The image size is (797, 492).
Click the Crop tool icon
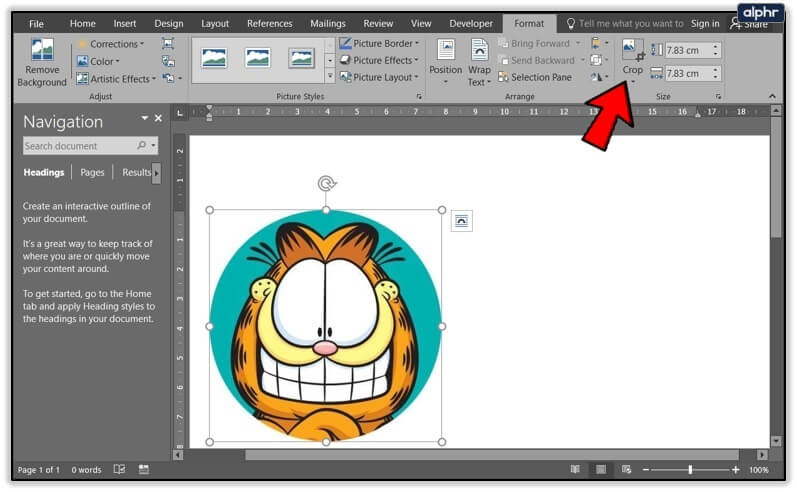pos(633,50)
